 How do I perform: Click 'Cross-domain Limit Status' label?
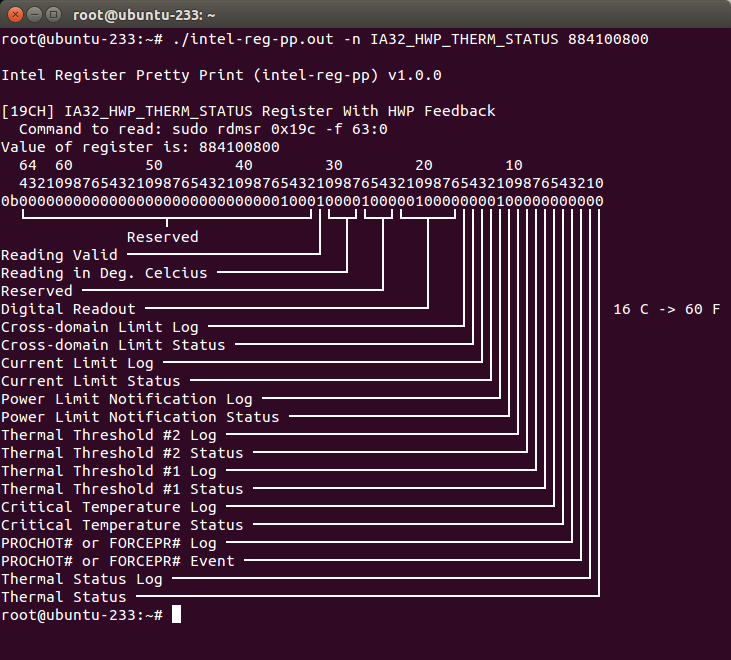click(113, 345)
